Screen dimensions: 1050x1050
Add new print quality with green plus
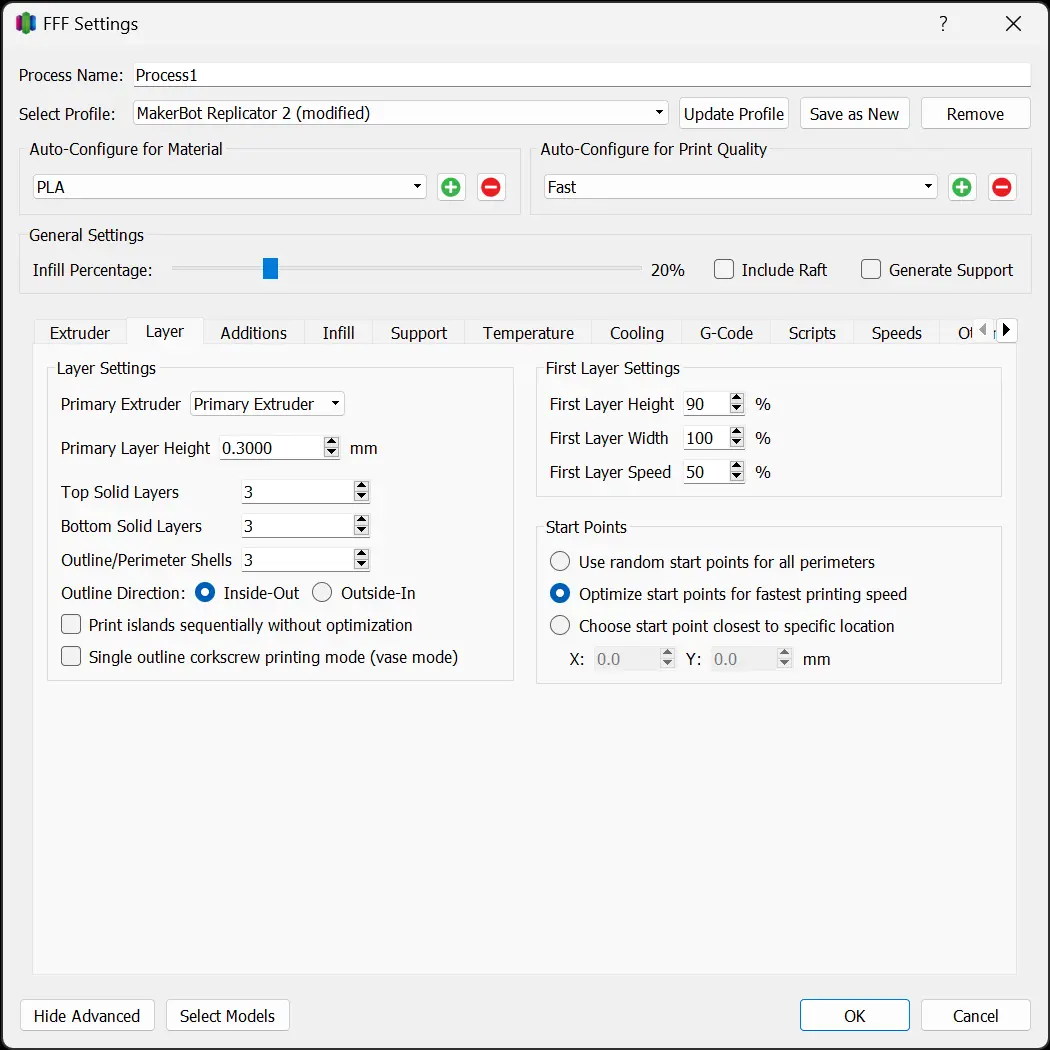962,187
